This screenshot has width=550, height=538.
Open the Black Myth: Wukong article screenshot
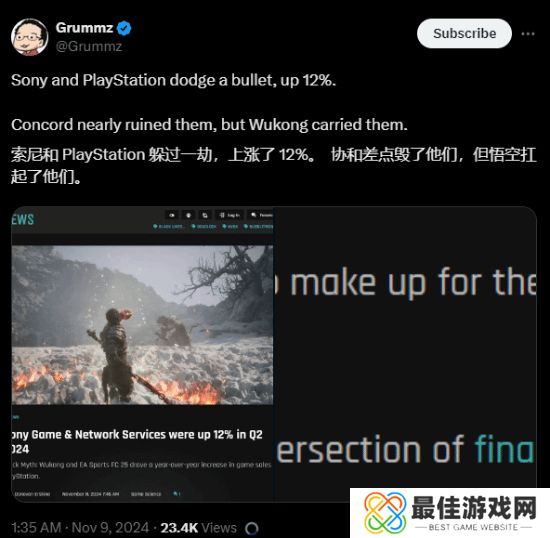coord(142,325)
